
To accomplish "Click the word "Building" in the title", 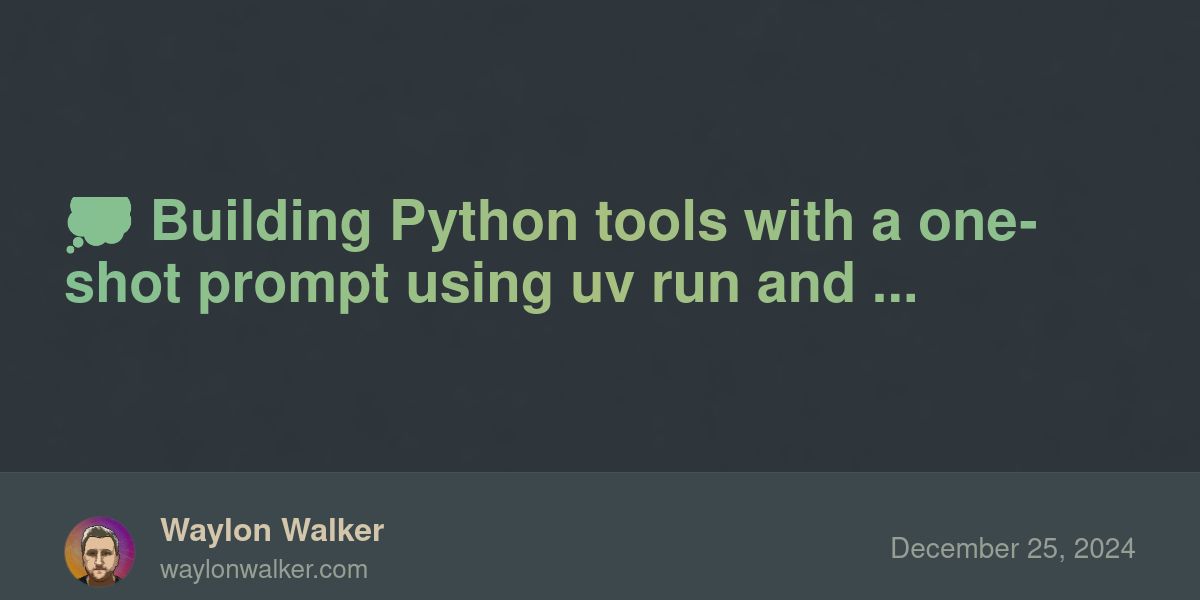I will pyautogui.click(x=261, y=222).
